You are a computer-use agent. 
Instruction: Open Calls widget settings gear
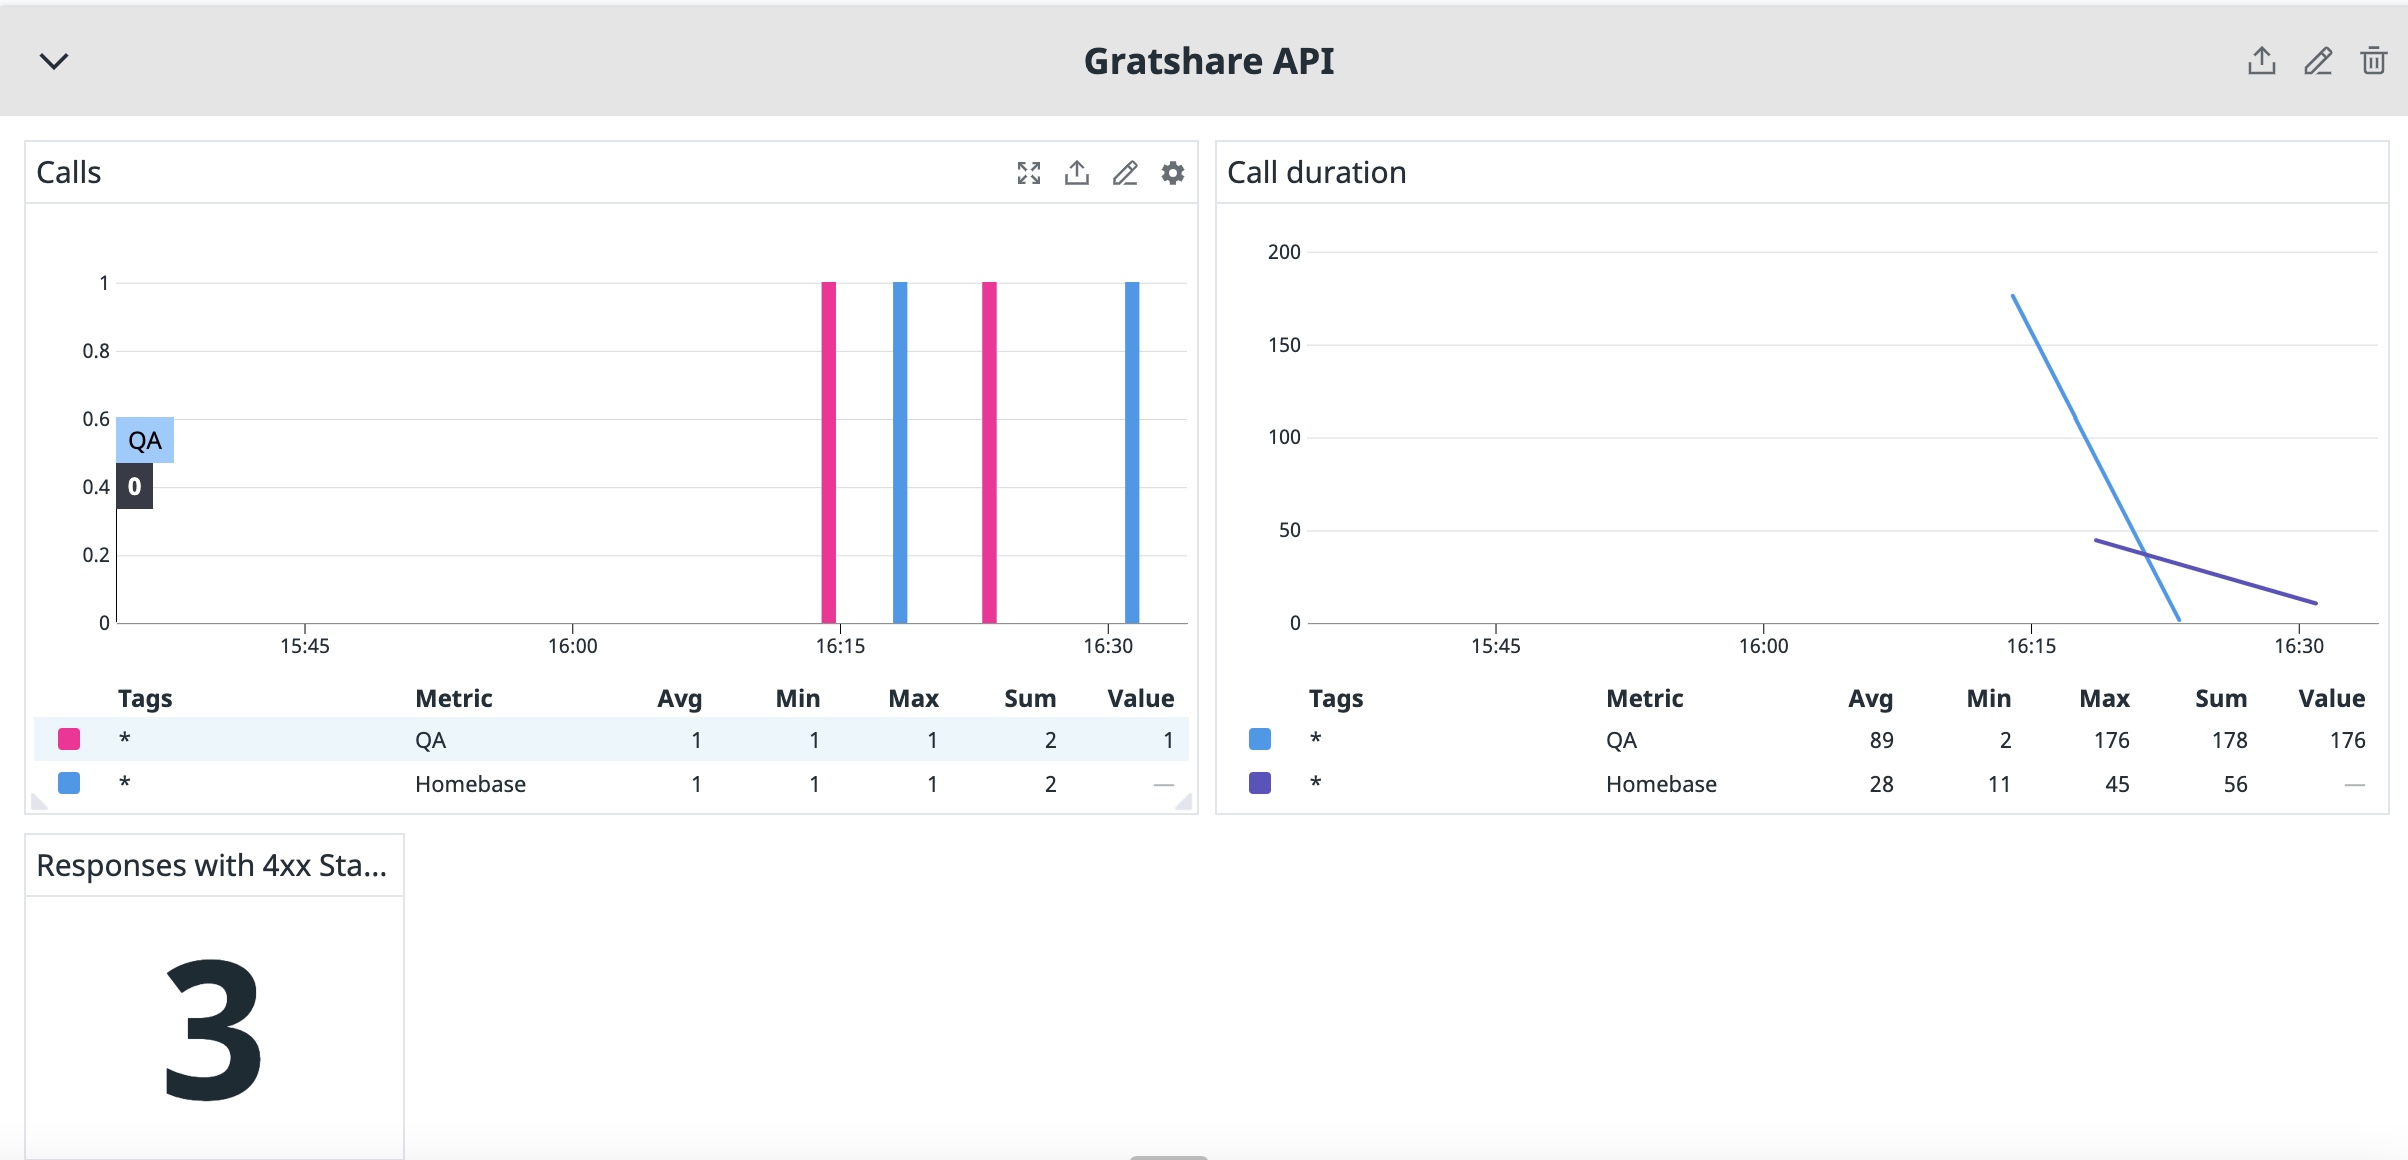1173,173
